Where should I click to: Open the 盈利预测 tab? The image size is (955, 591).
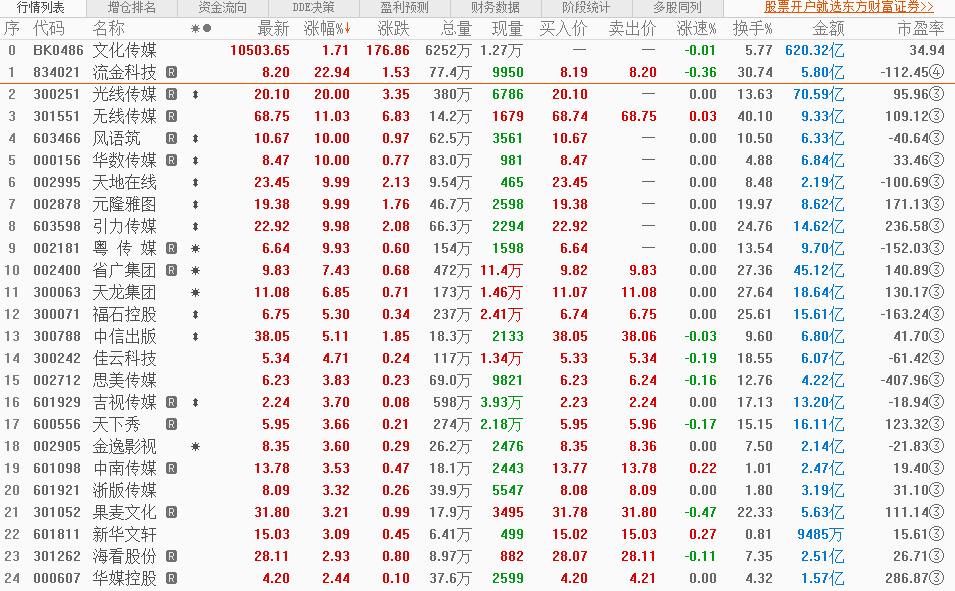click(404, 8)
